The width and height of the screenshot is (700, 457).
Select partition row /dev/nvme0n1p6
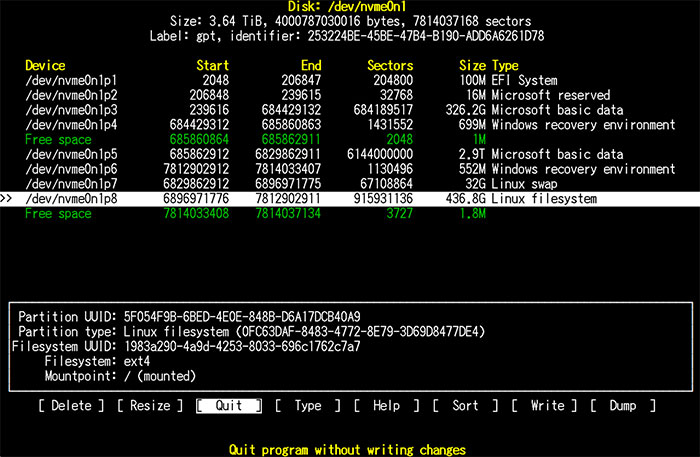click(x=350, y=169)
